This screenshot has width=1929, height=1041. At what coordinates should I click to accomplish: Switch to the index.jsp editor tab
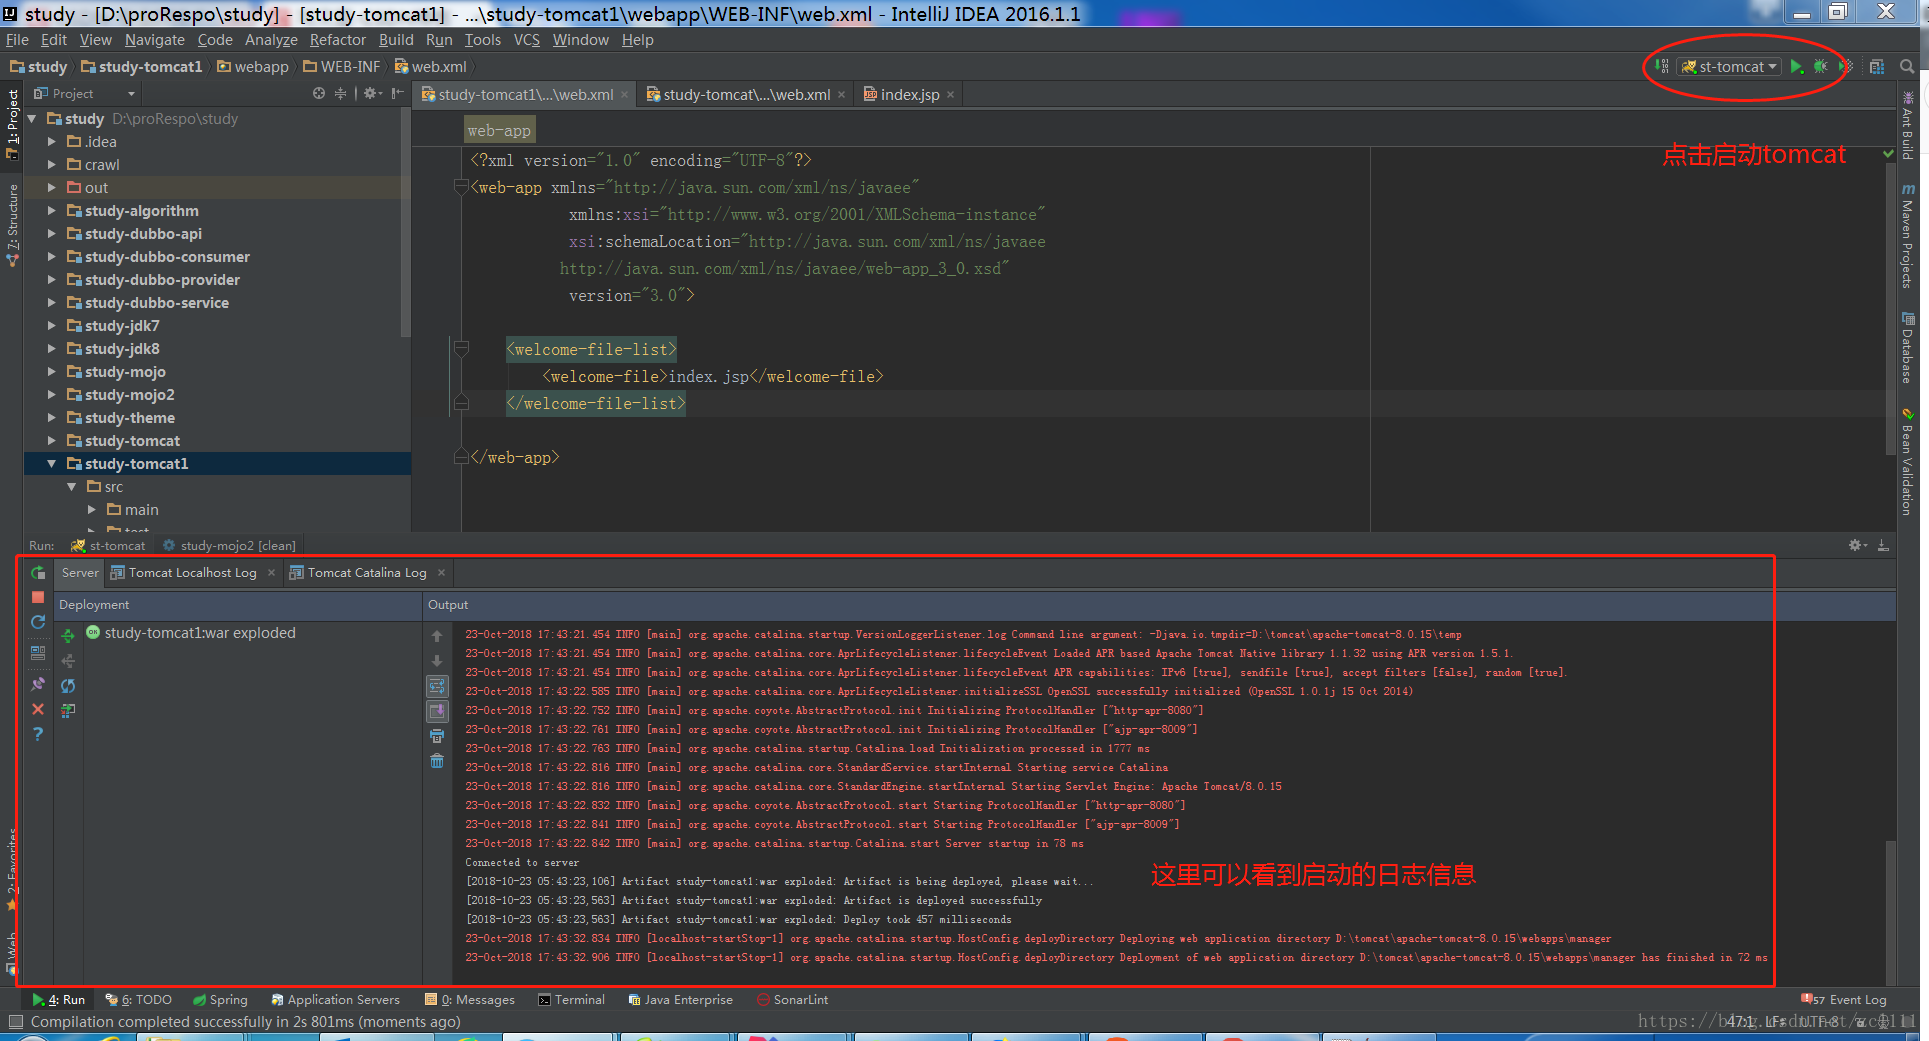pos(909,94)
